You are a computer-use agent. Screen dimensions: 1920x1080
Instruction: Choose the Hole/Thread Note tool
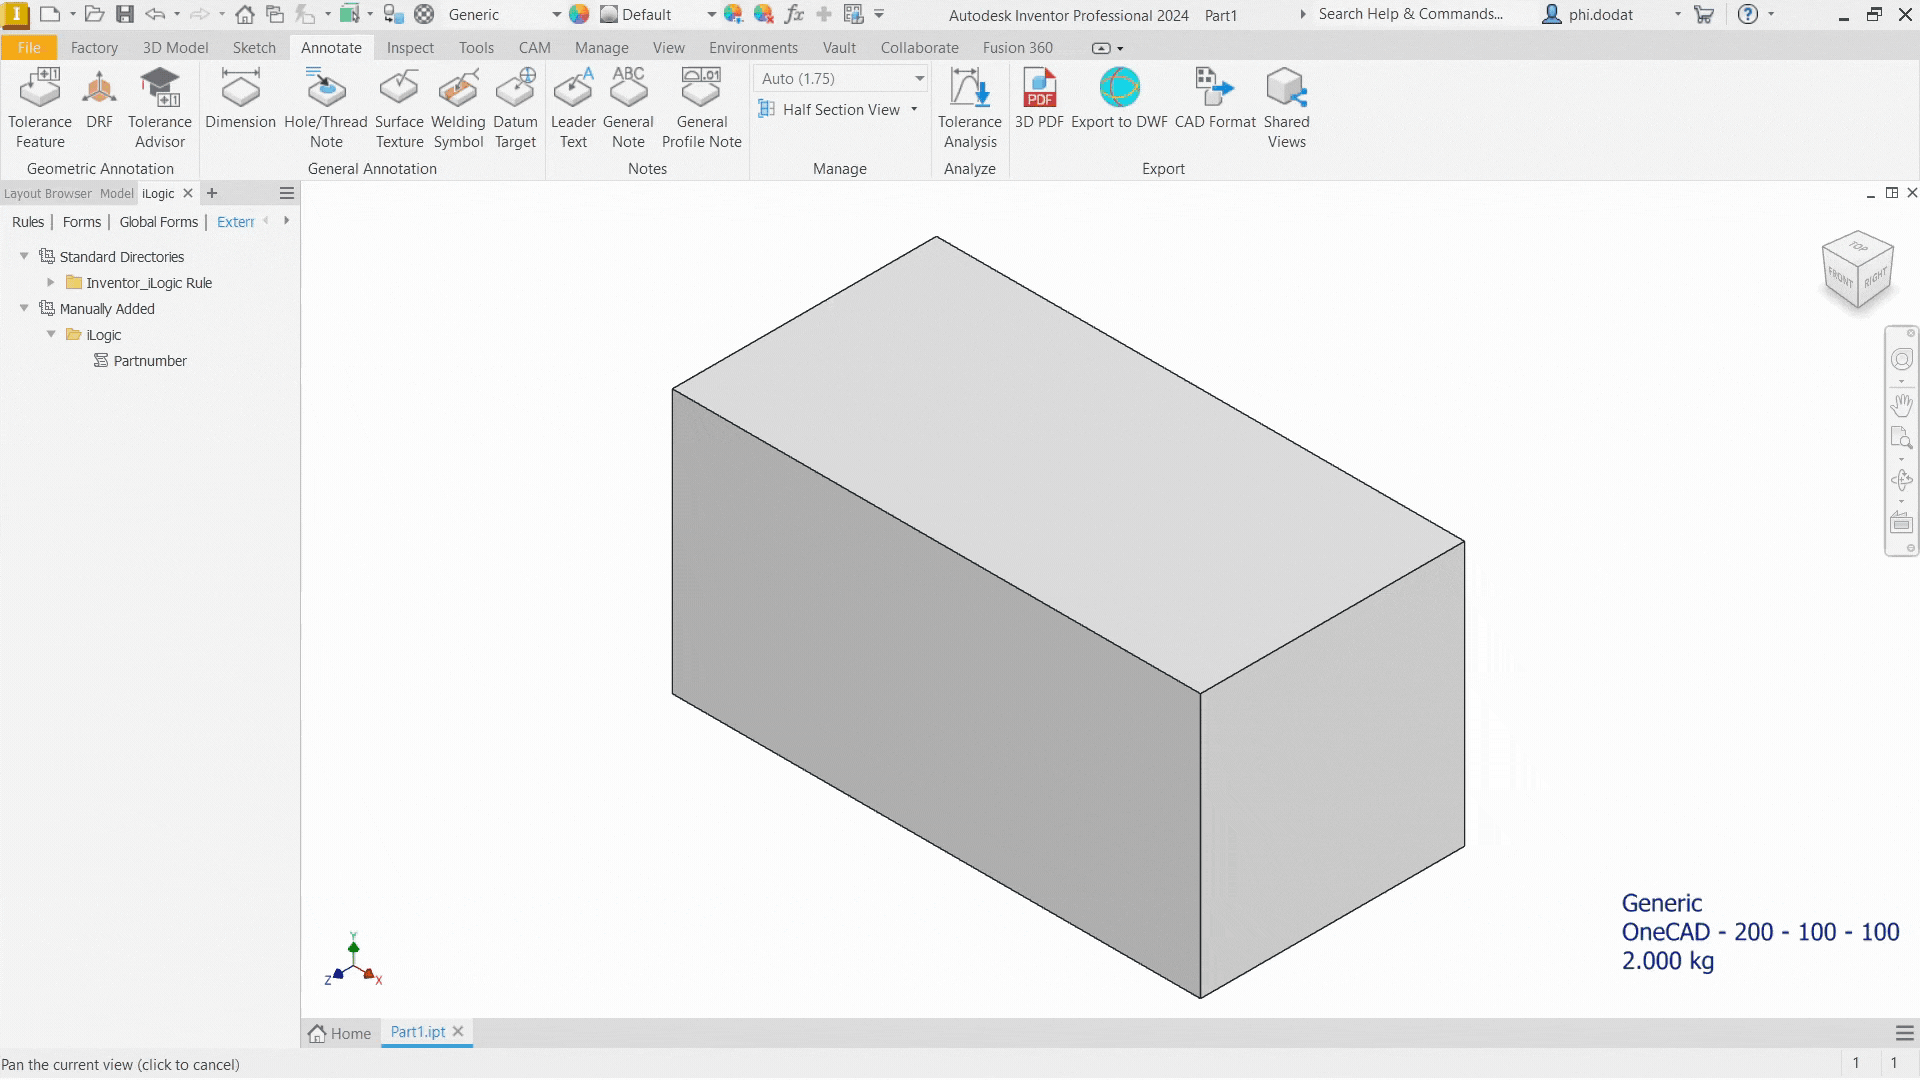point(326,108)
